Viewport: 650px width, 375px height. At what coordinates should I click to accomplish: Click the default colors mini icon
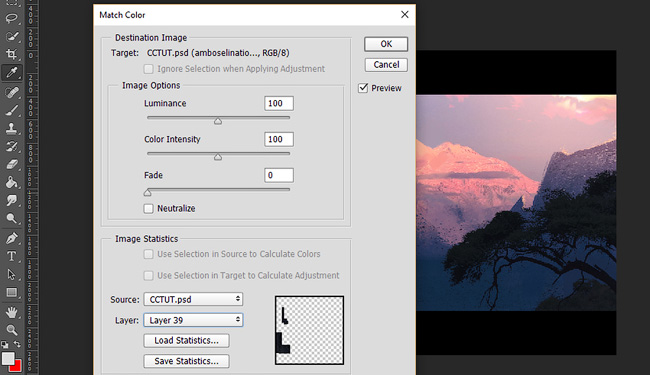[5, 344]
